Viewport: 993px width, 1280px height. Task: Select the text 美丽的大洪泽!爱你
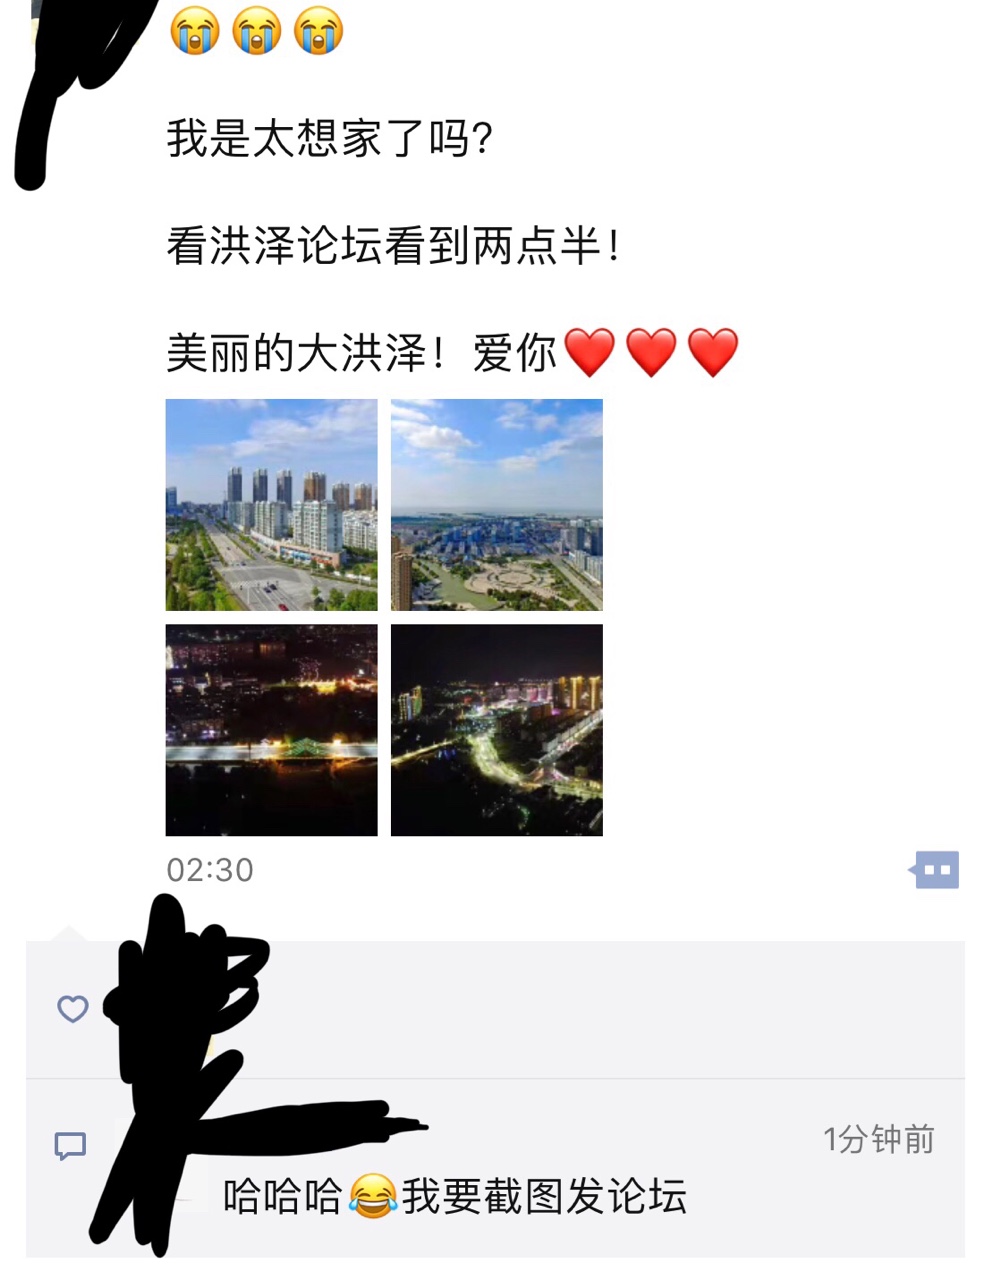coord(361,353)
